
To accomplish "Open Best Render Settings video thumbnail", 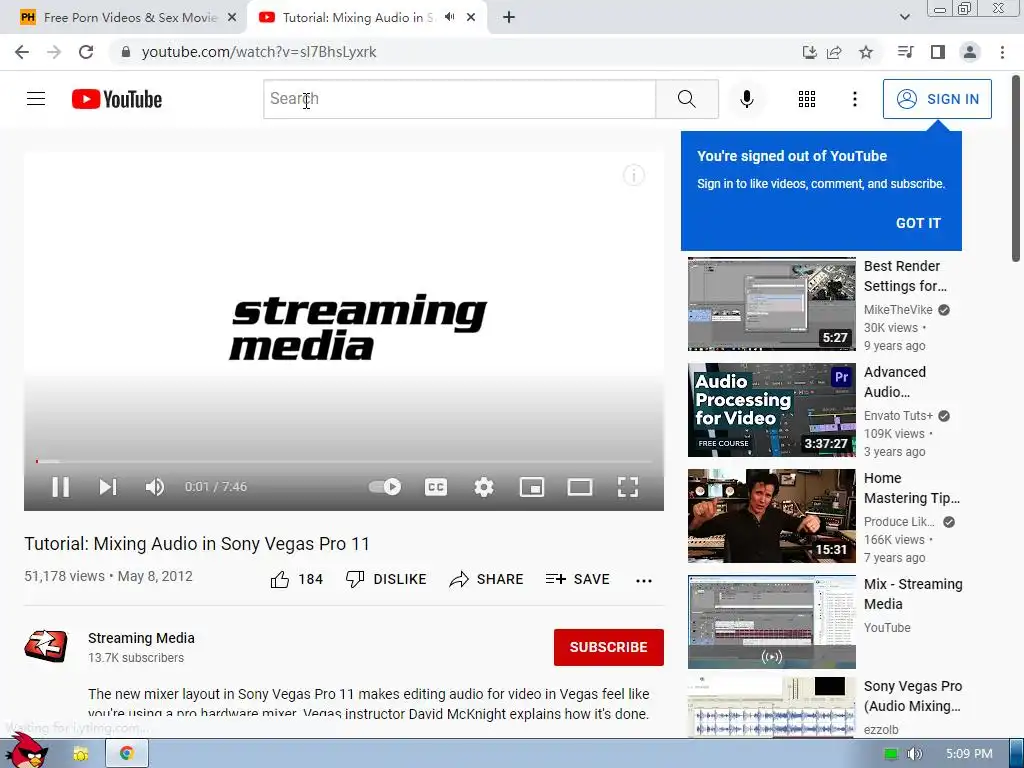I will (771, 304).
